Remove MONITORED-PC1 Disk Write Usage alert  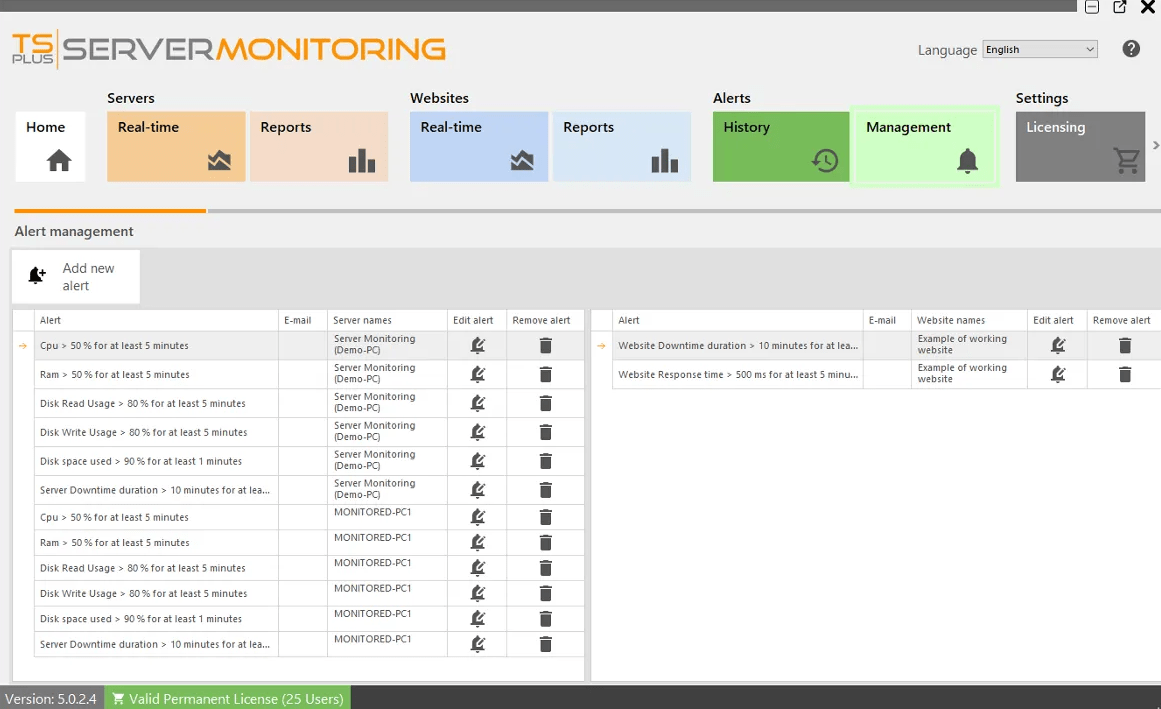click(546, 594)
